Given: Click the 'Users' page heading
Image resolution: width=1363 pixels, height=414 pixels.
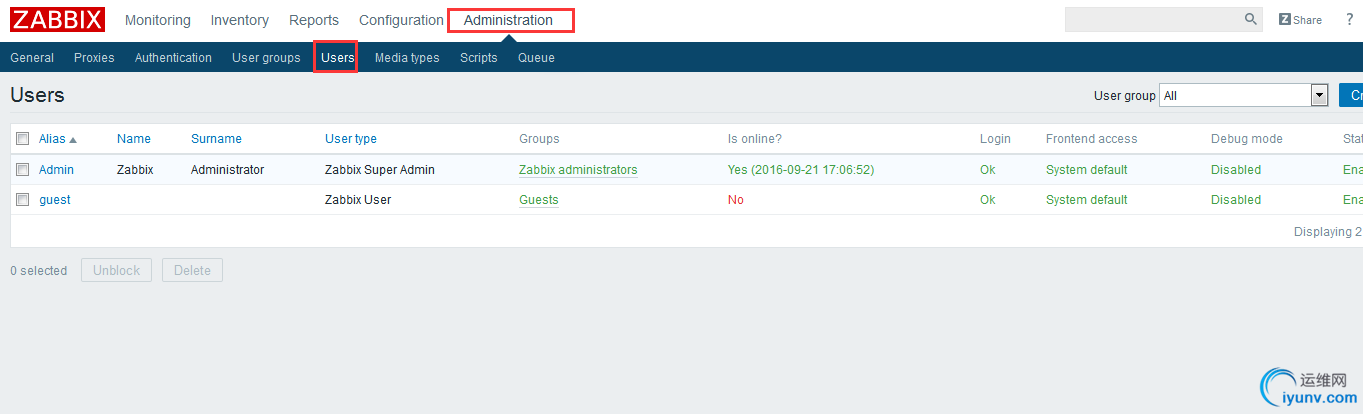Looking at the screenshot, I should point(37,95).
